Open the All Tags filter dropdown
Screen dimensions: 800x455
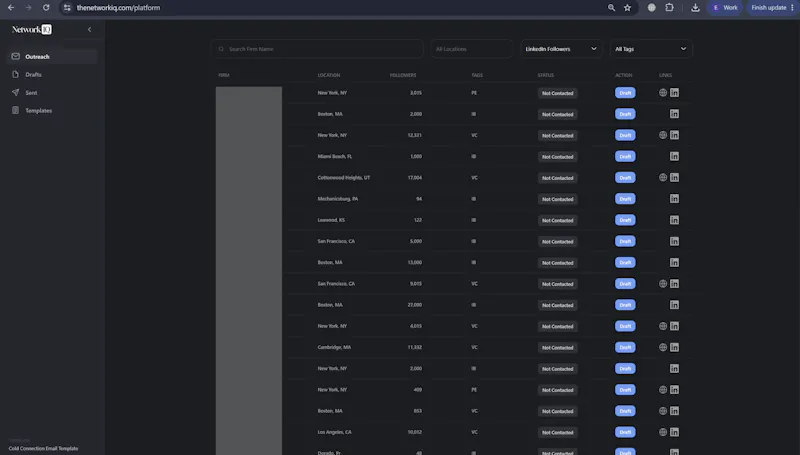[651, 49]
